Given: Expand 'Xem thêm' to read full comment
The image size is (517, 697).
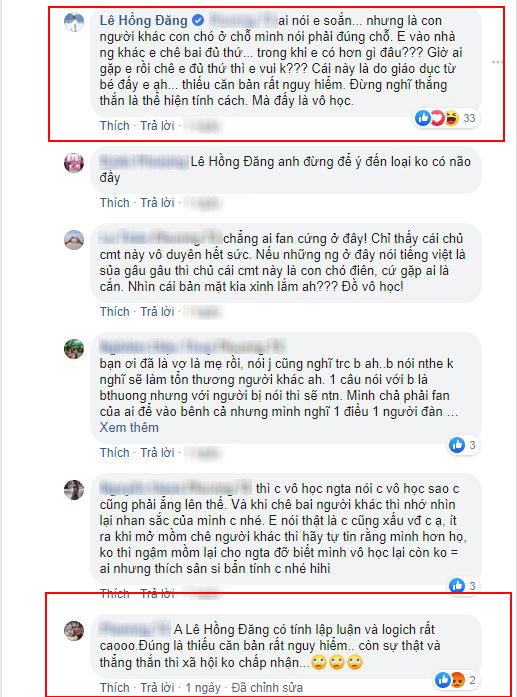Looking at the screenshot, I should click(x=129, y=428).
